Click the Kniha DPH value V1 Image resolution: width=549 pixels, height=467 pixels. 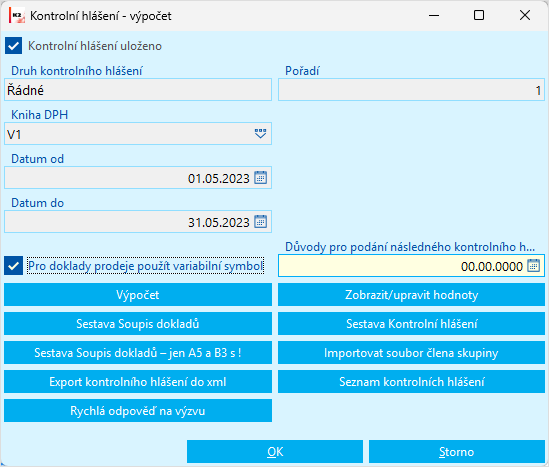click(x=14, y=134)
